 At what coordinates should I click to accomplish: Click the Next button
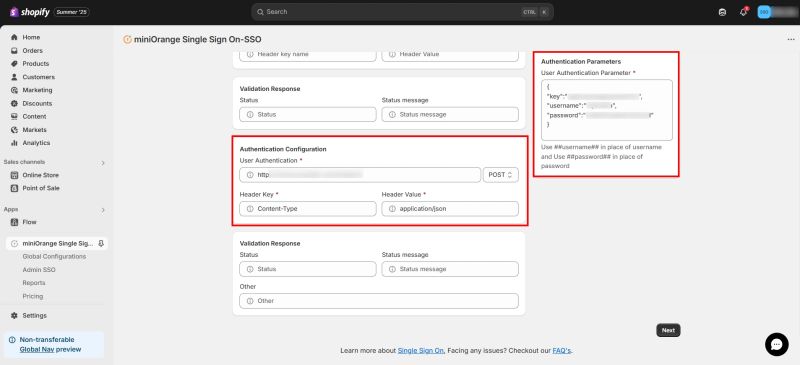[668, 330]
